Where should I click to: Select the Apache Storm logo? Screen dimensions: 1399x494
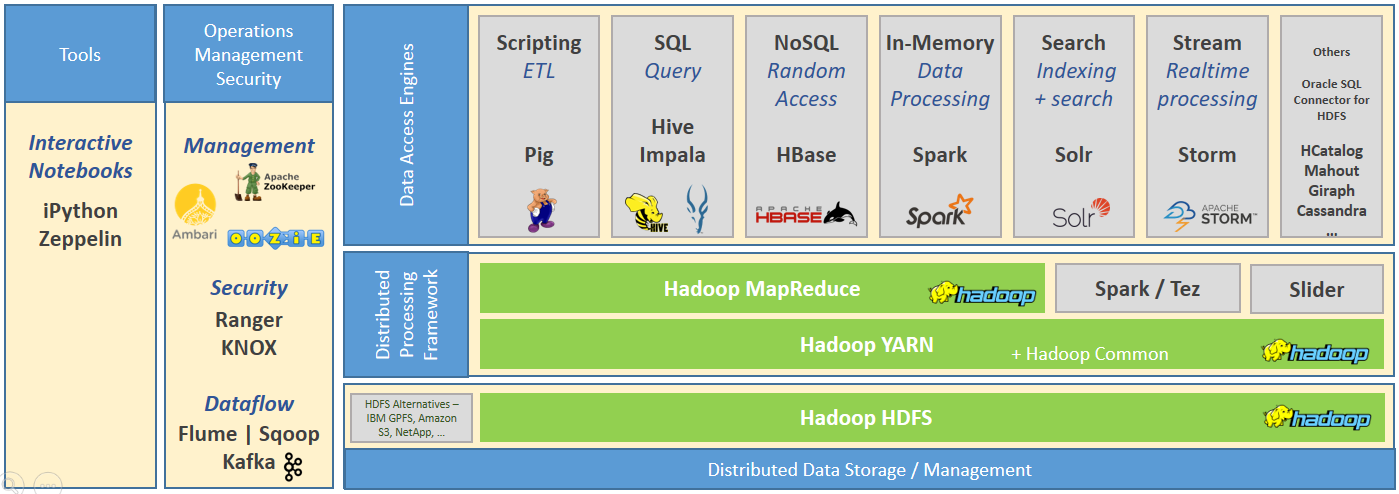tap(1210, 214)
